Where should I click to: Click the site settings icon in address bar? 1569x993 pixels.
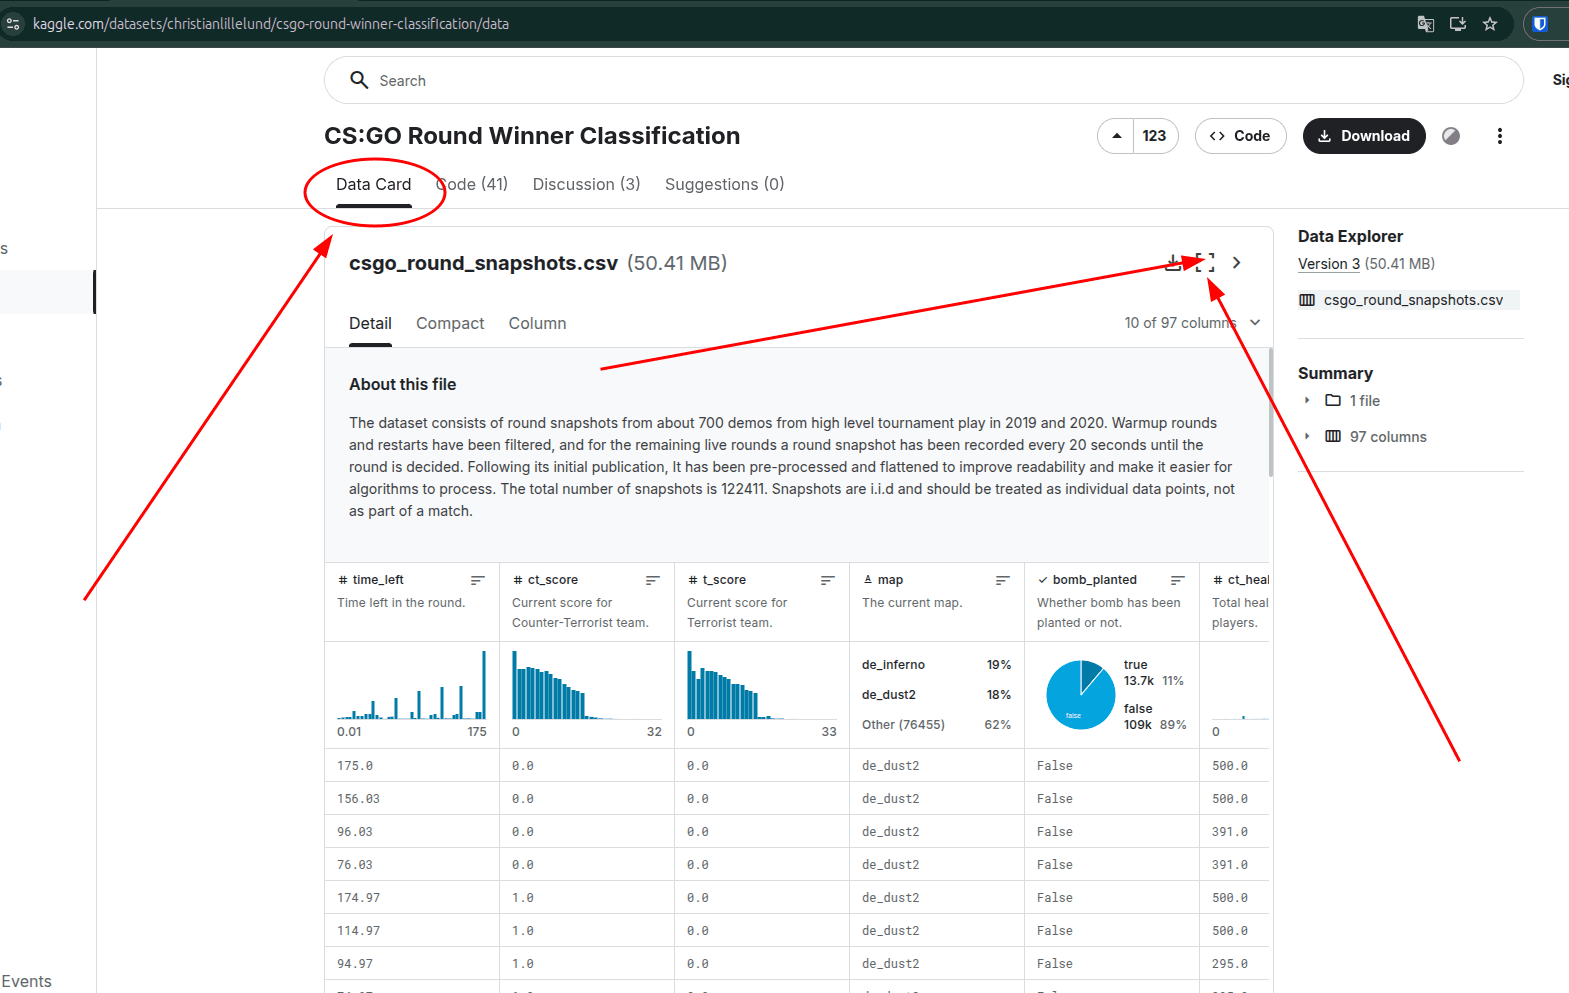point(13,24)
